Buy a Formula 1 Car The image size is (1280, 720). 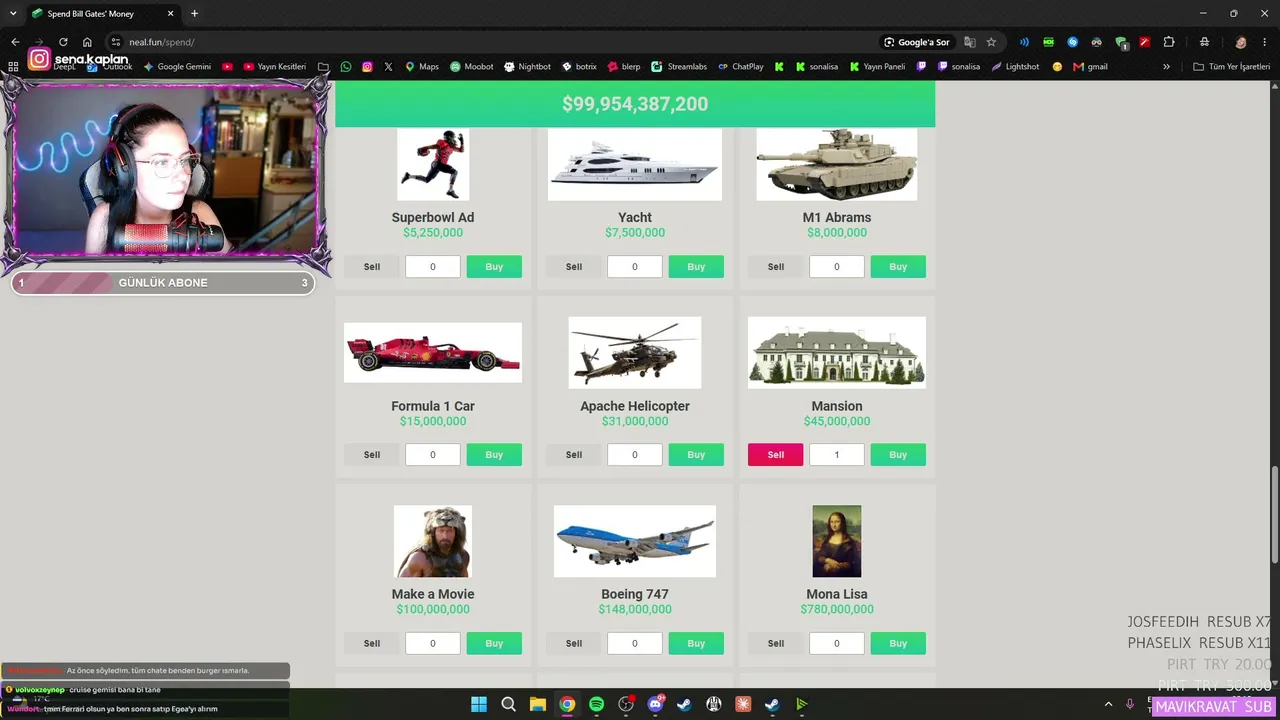click(494, 455)
